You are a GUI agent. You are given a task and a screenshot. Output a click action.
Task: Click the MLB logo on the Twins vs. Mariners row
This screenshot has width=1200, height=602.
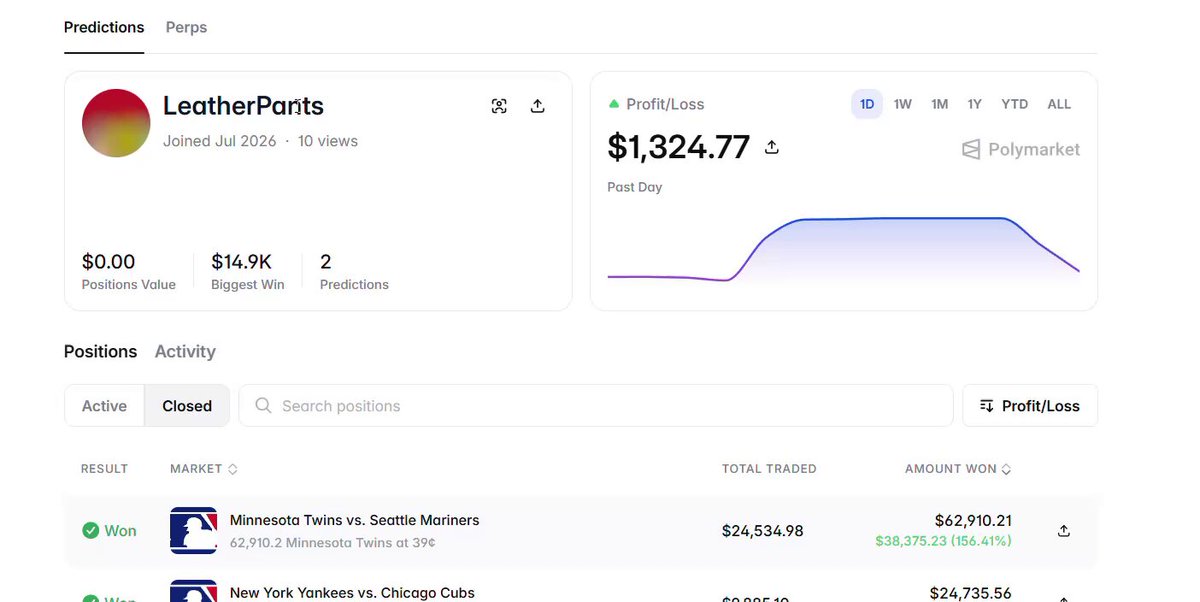click(x=194, y=530)
